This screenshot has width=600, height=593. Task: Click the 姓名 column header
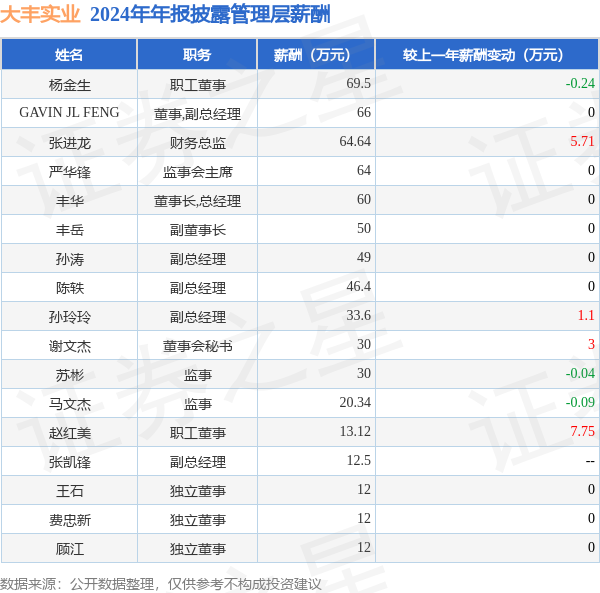click(69, 55)
